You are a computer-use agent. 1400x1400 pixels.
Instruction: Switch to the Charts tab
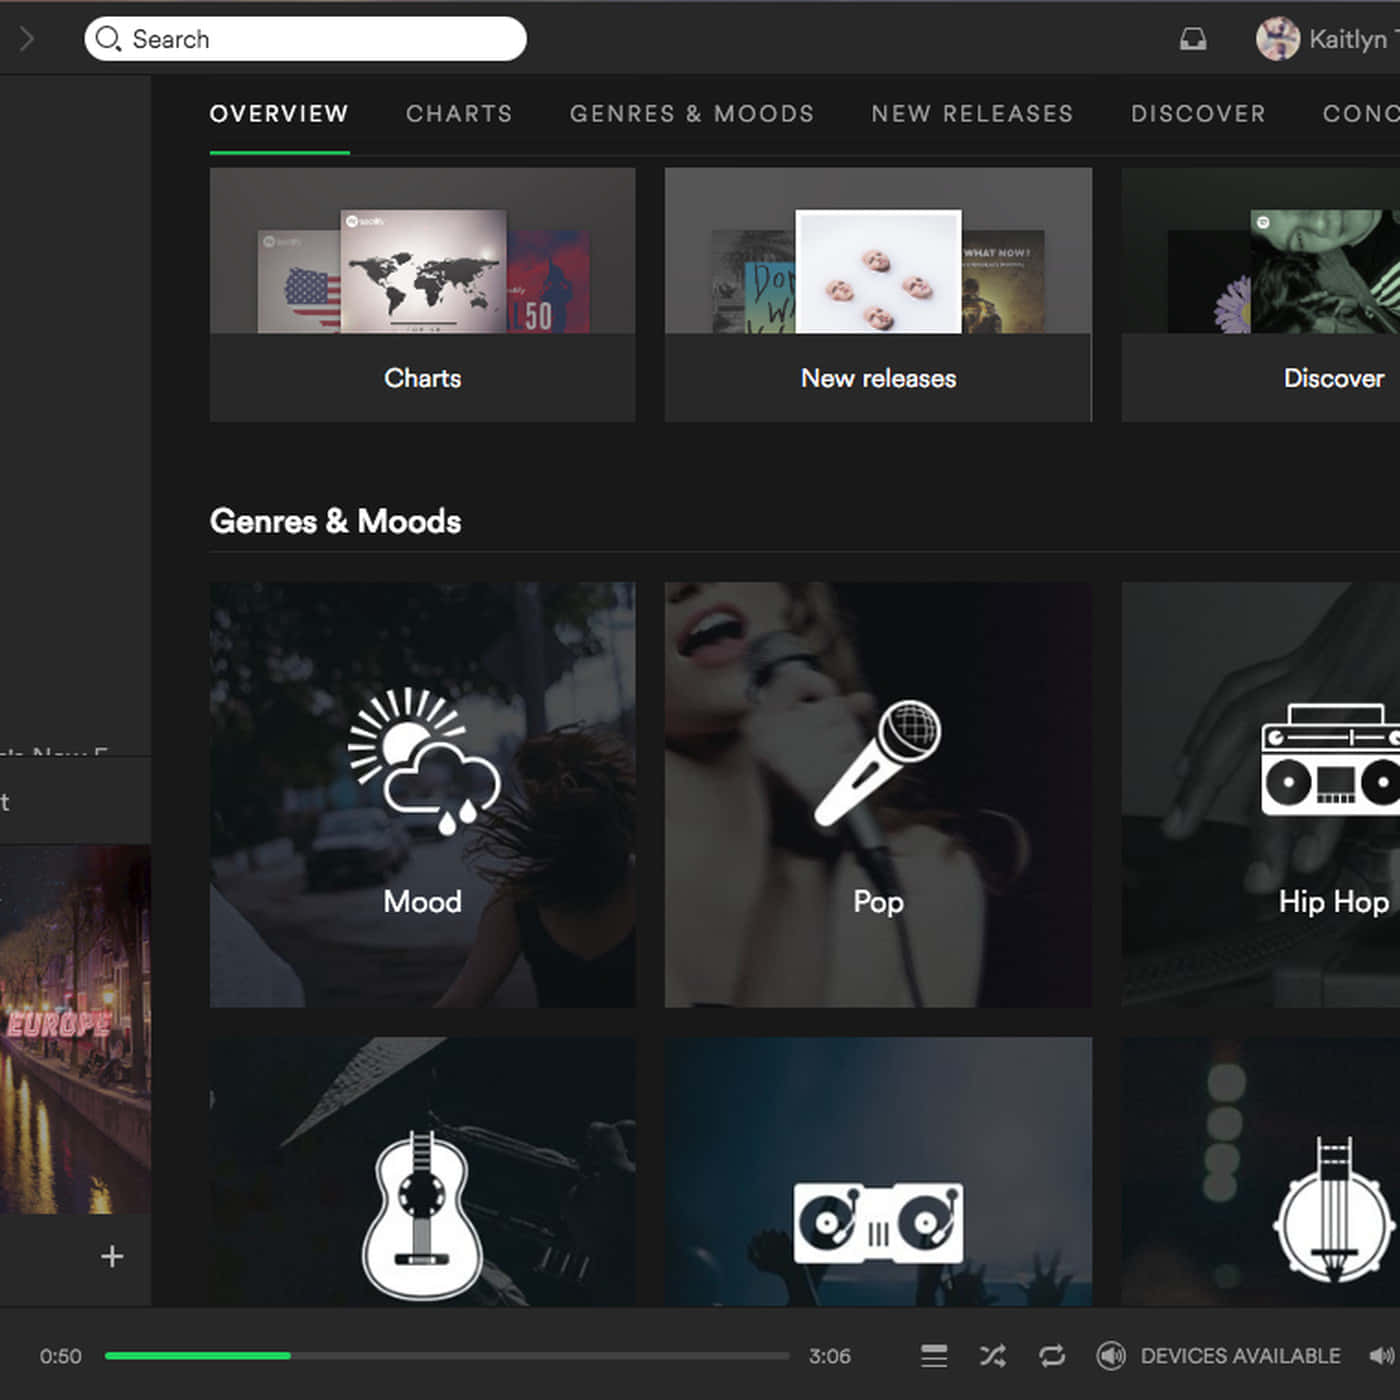pos(459,114)
